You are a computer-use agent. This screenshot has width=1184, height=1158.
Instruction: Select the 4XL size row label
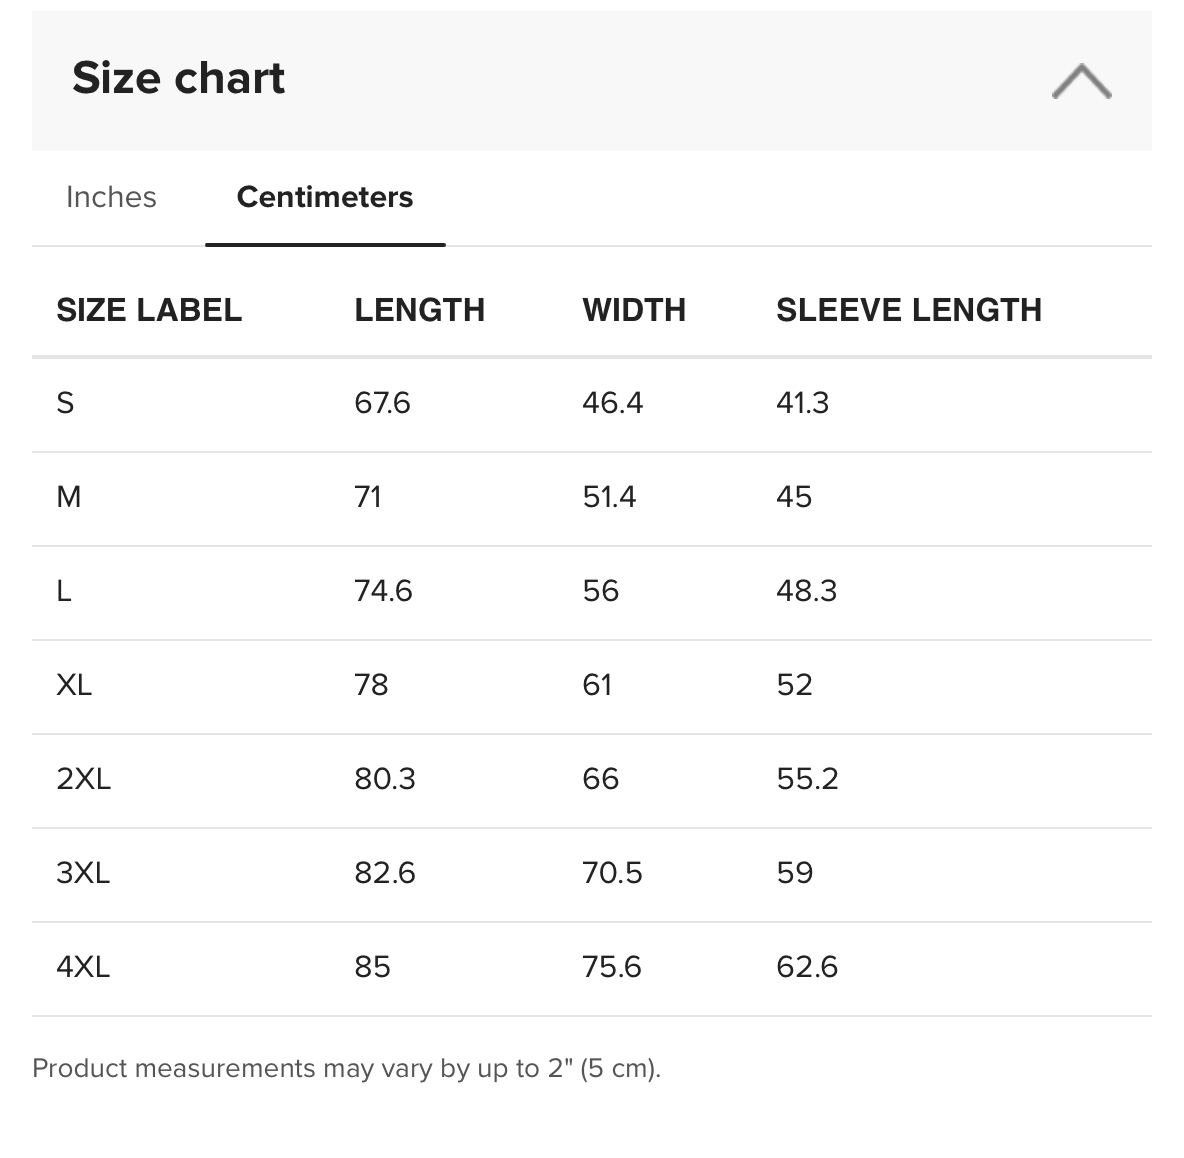(x=83, y=967)
